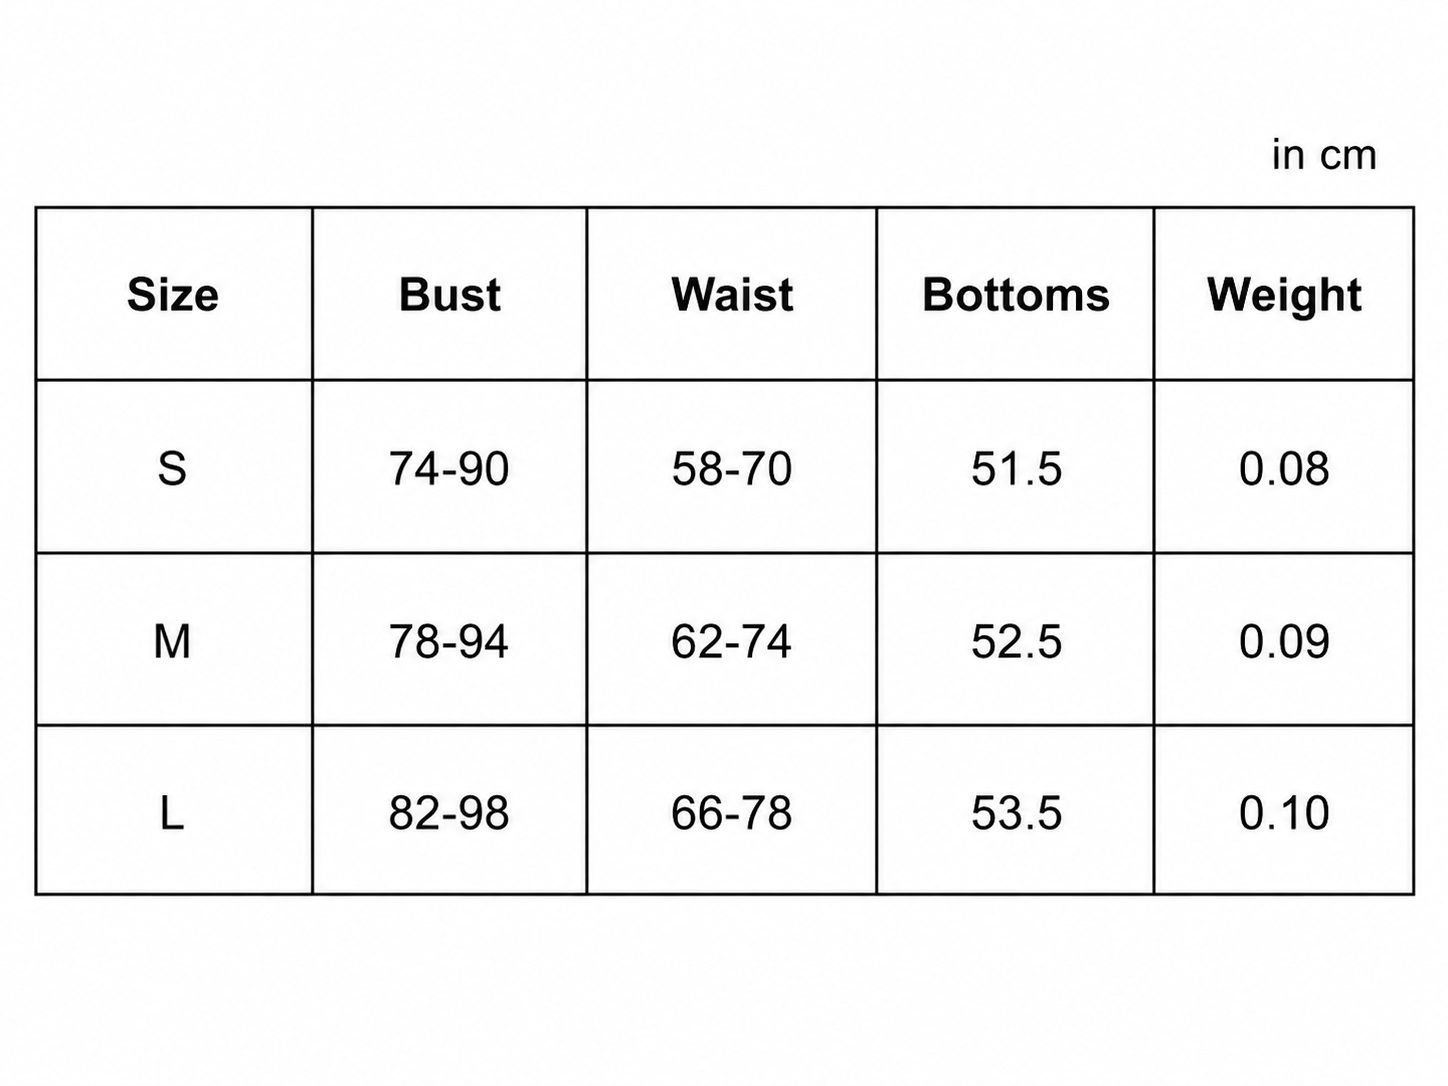Click the bust value 74-90
The height and width of the screenshot is (1086, 1448).
449,468
